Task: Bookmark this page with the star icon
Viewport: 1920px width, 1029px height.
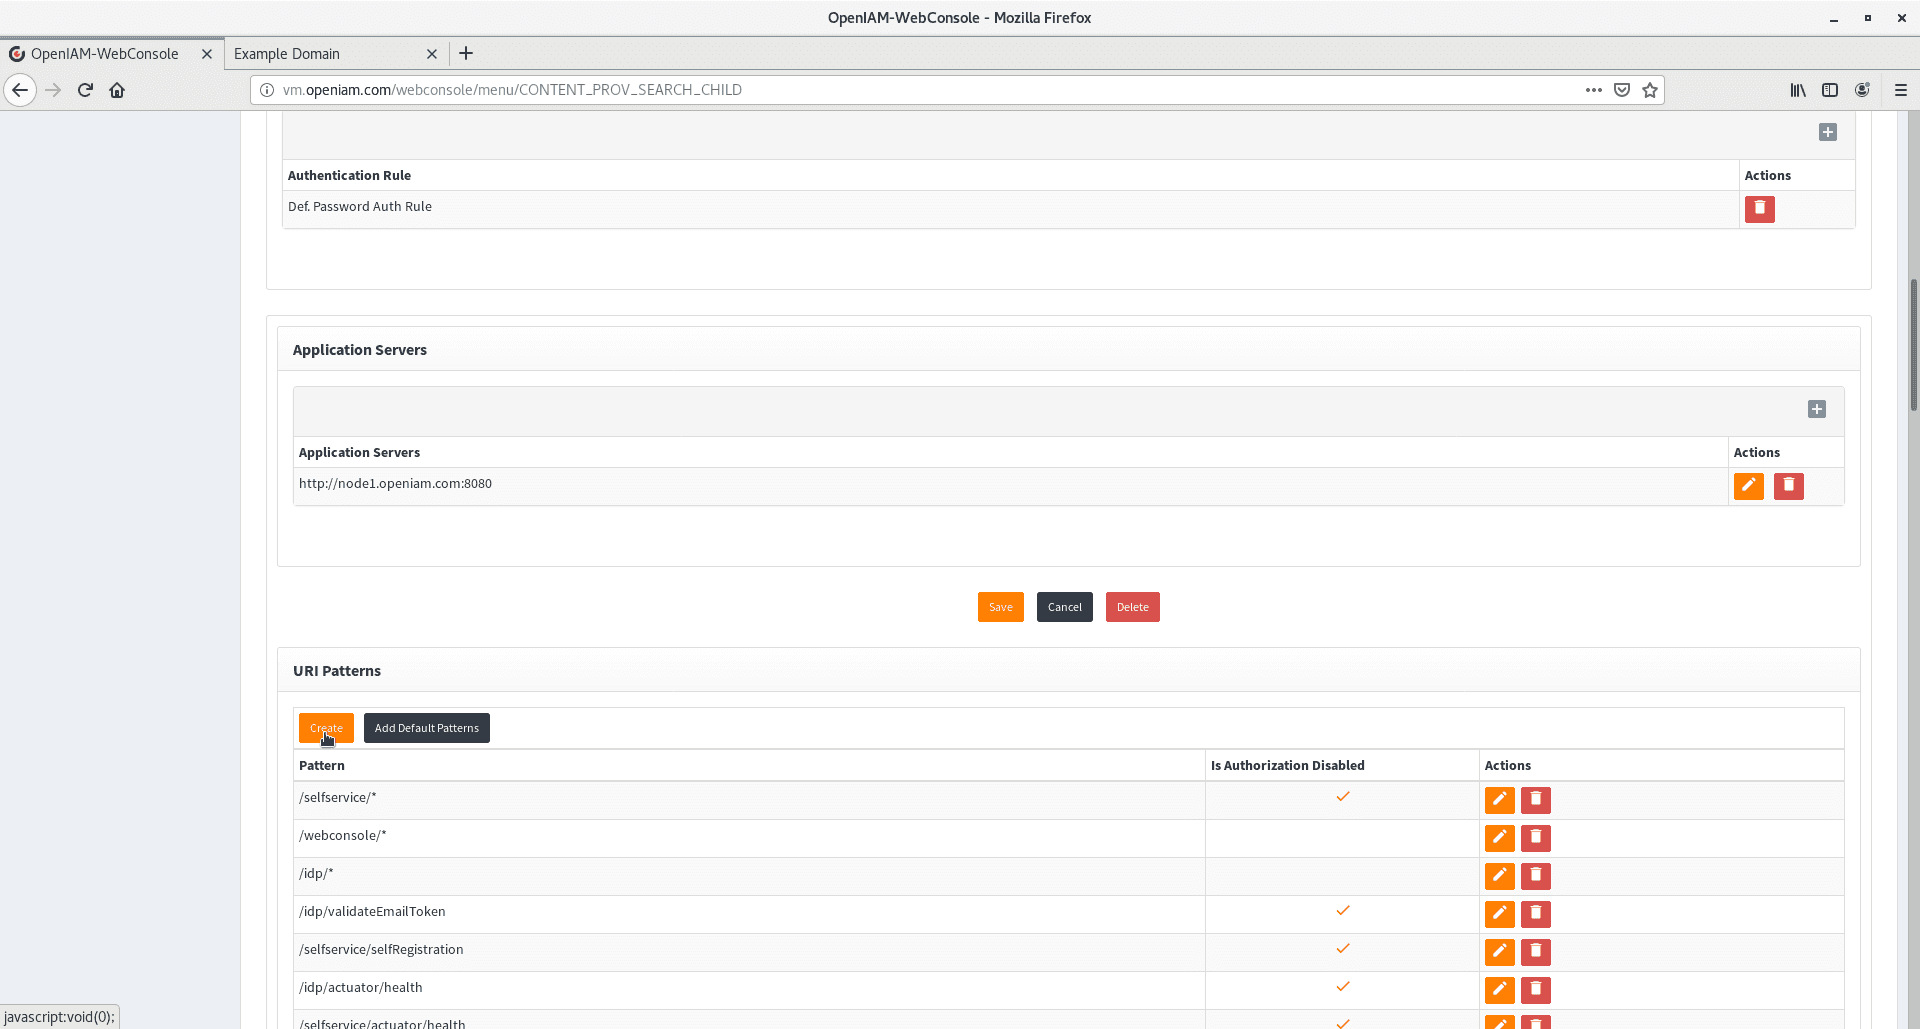Action: pyautogui.click(x=1650, y=90)
